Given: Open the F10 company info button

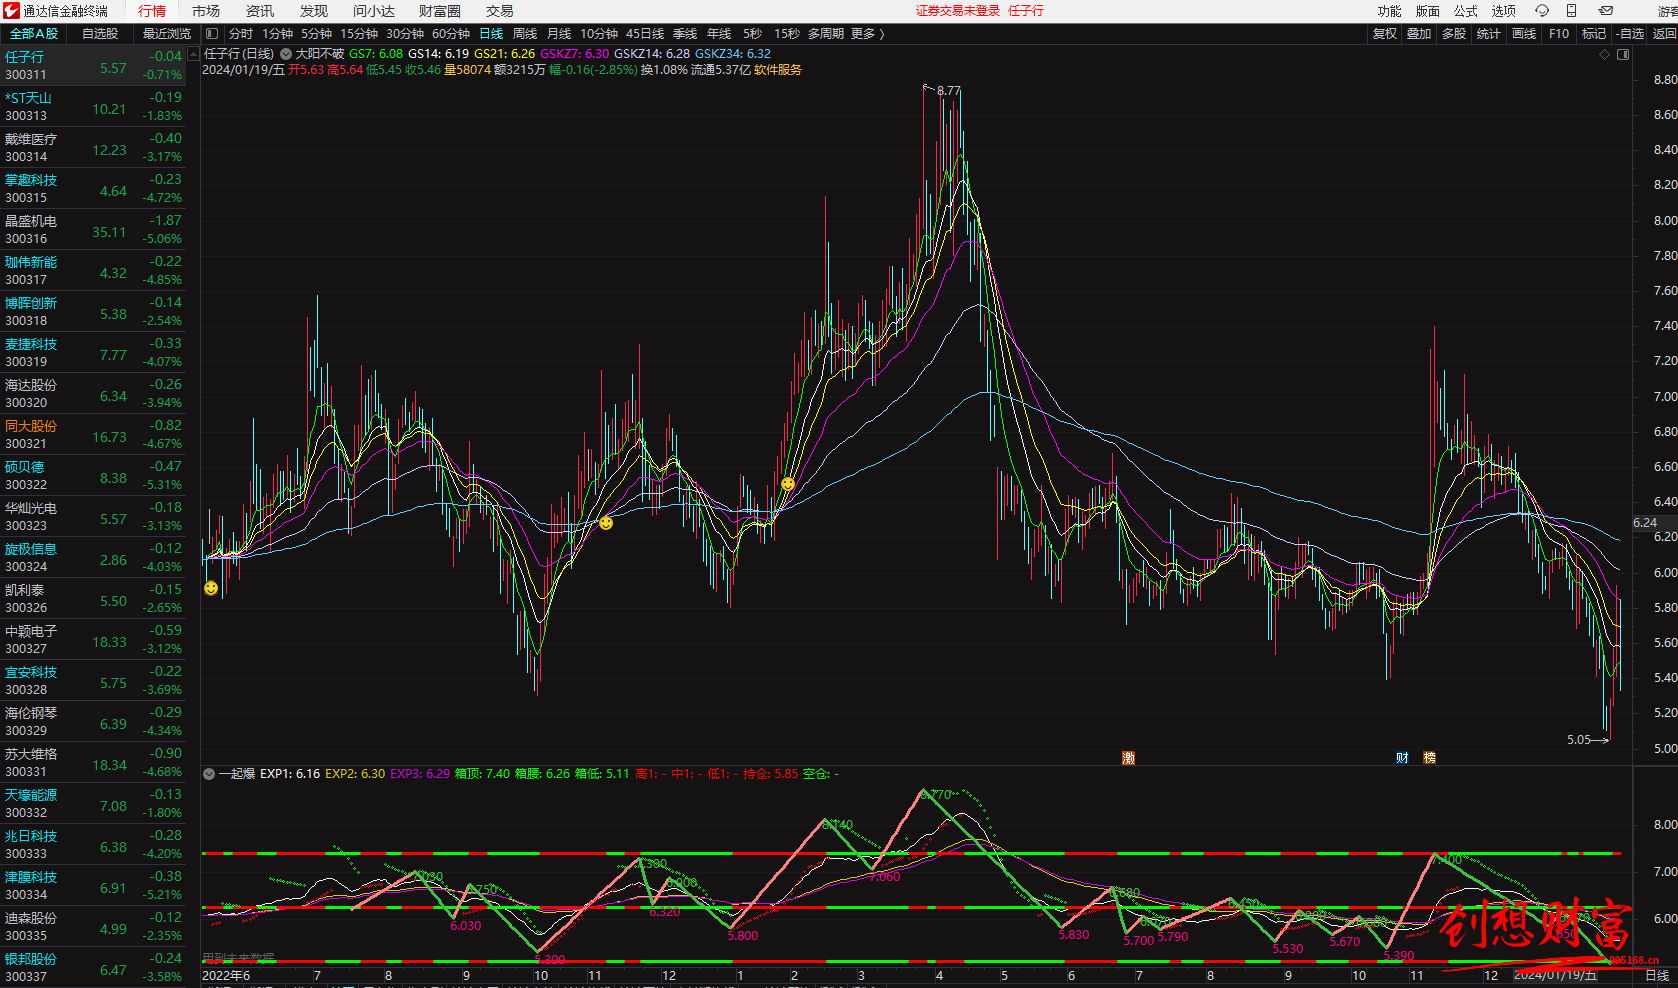Looking at the screenshot, I should (x=1559, y=34).
